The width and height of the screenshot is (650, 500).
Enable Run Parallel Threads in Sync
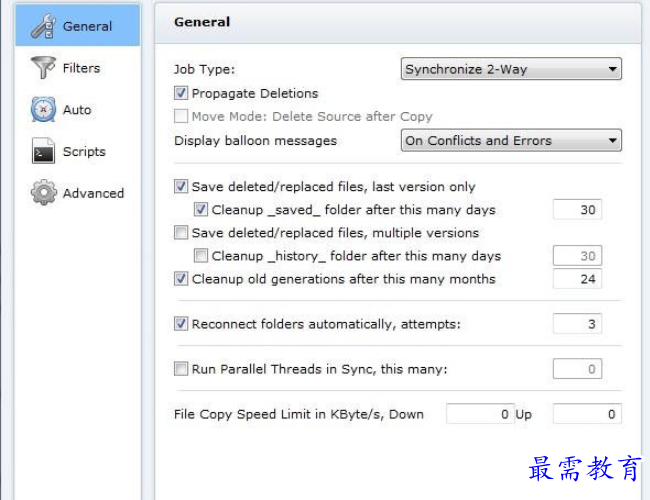(181, 369)
